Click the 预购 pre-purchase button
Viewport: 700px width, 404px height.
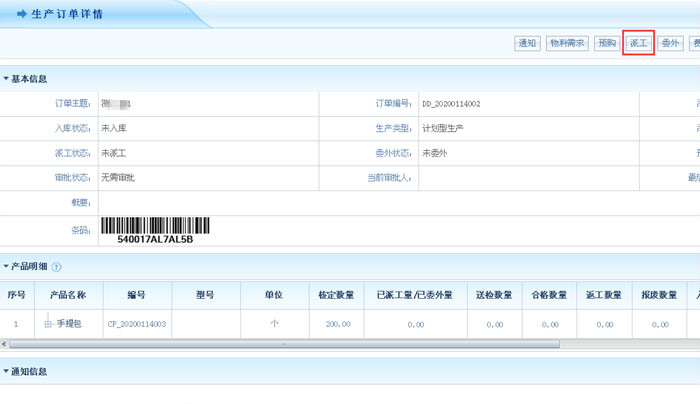606,43
